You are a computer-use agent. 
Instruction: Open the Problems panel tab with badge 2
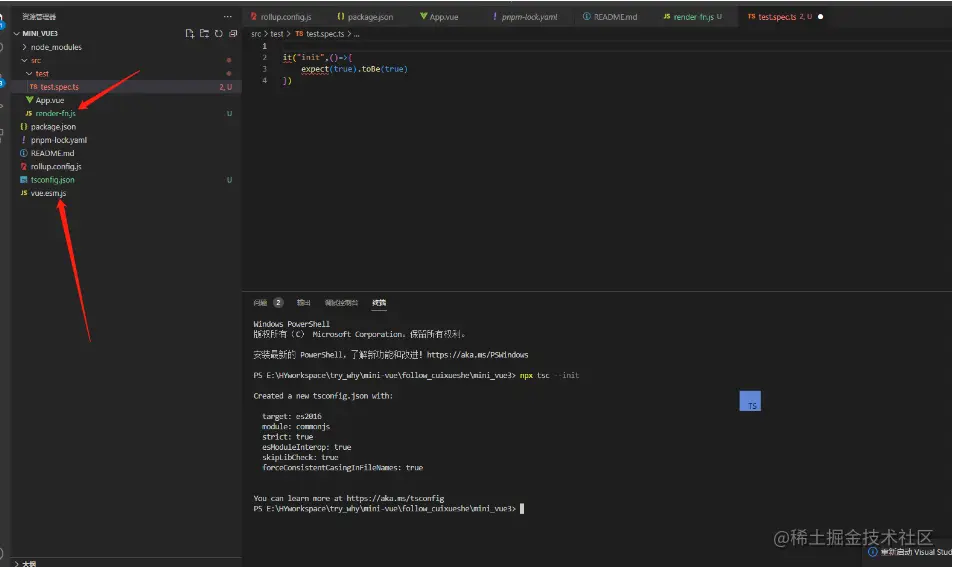(x=267, y=303)
